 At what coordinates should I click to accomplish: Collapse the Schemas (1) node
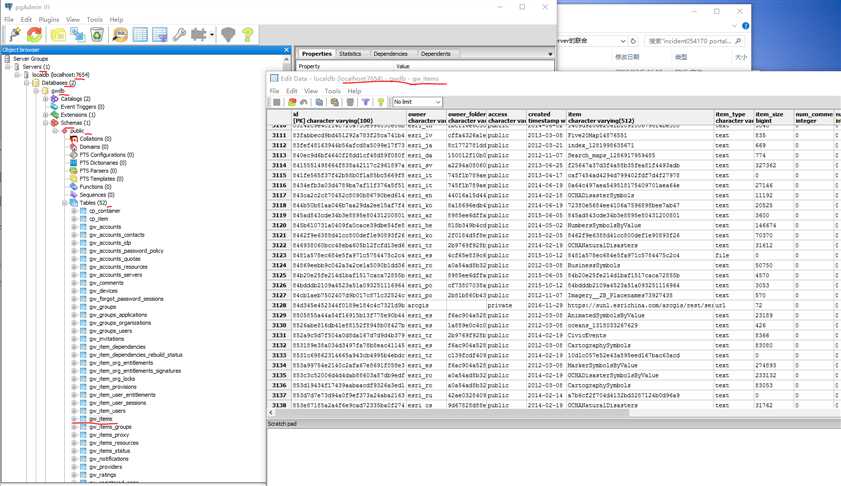(x=46, y=123)
